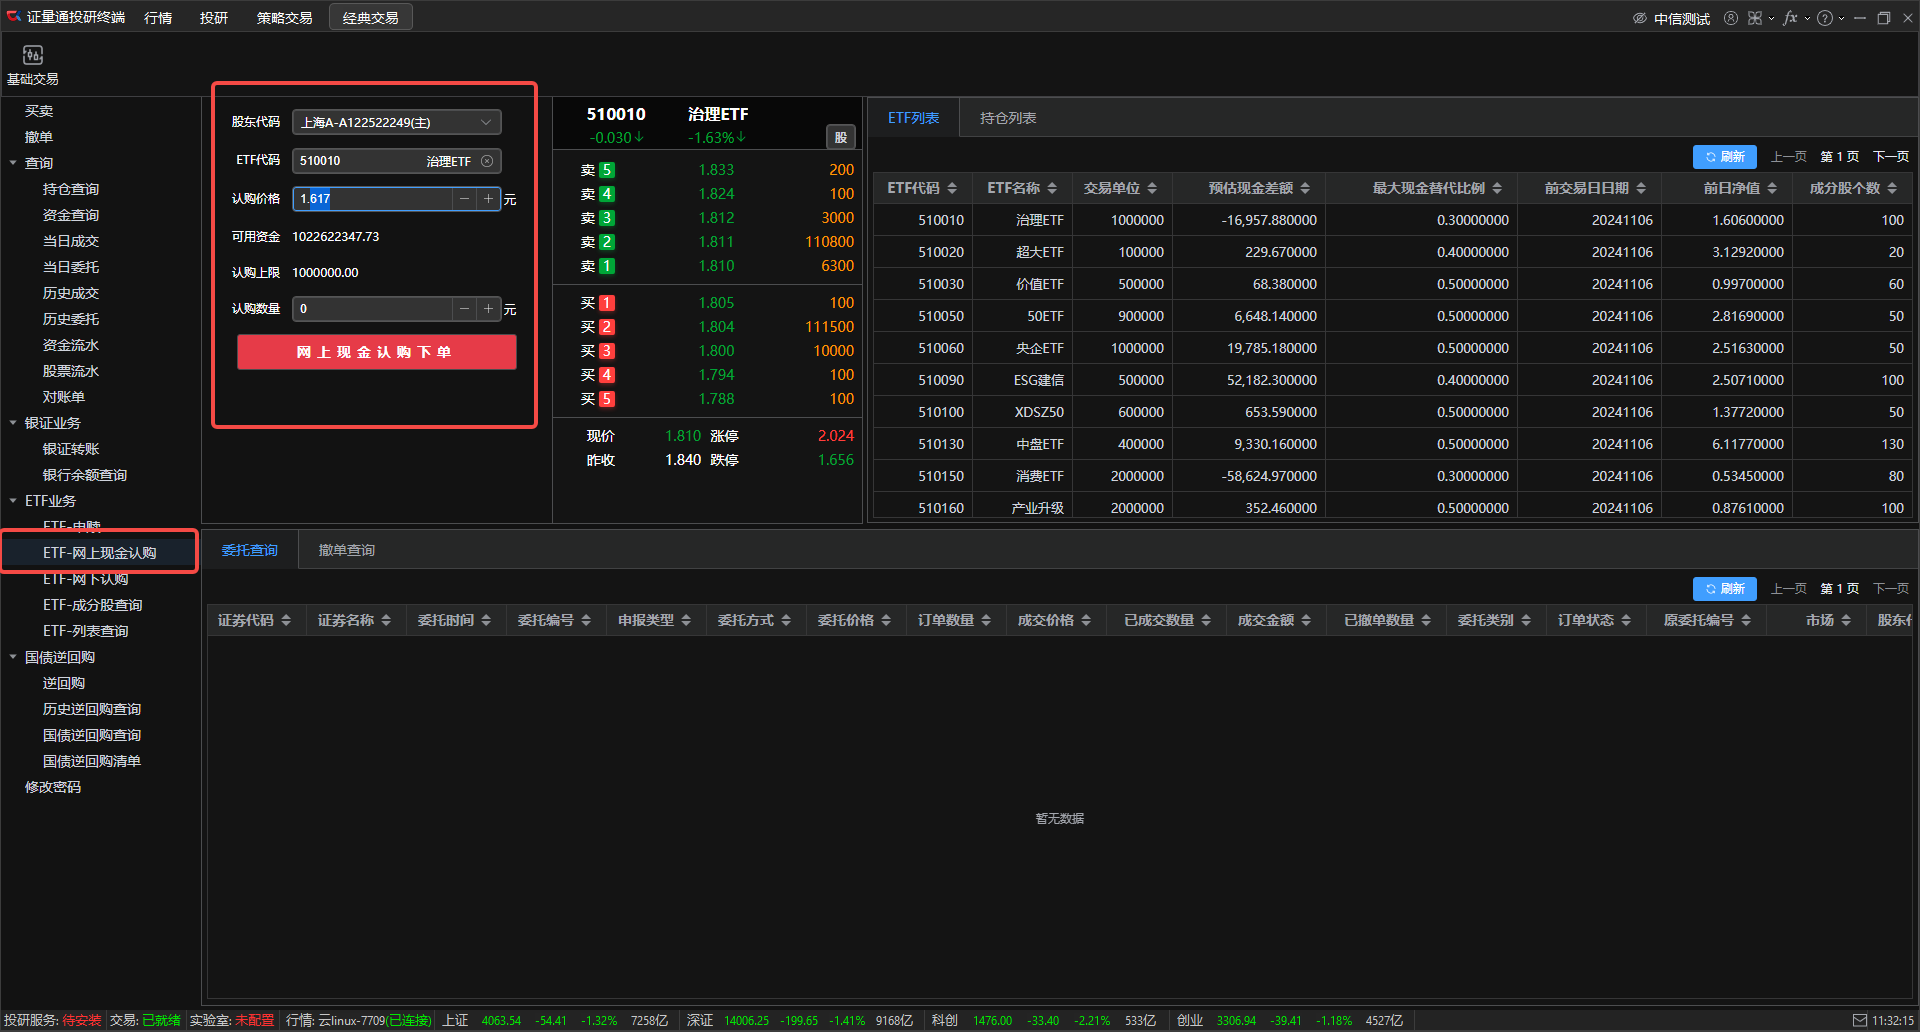The image size is (1920, 1032).
Task: Increase 认购价格 with the plus stepper
Action: [x=488, y=199]
